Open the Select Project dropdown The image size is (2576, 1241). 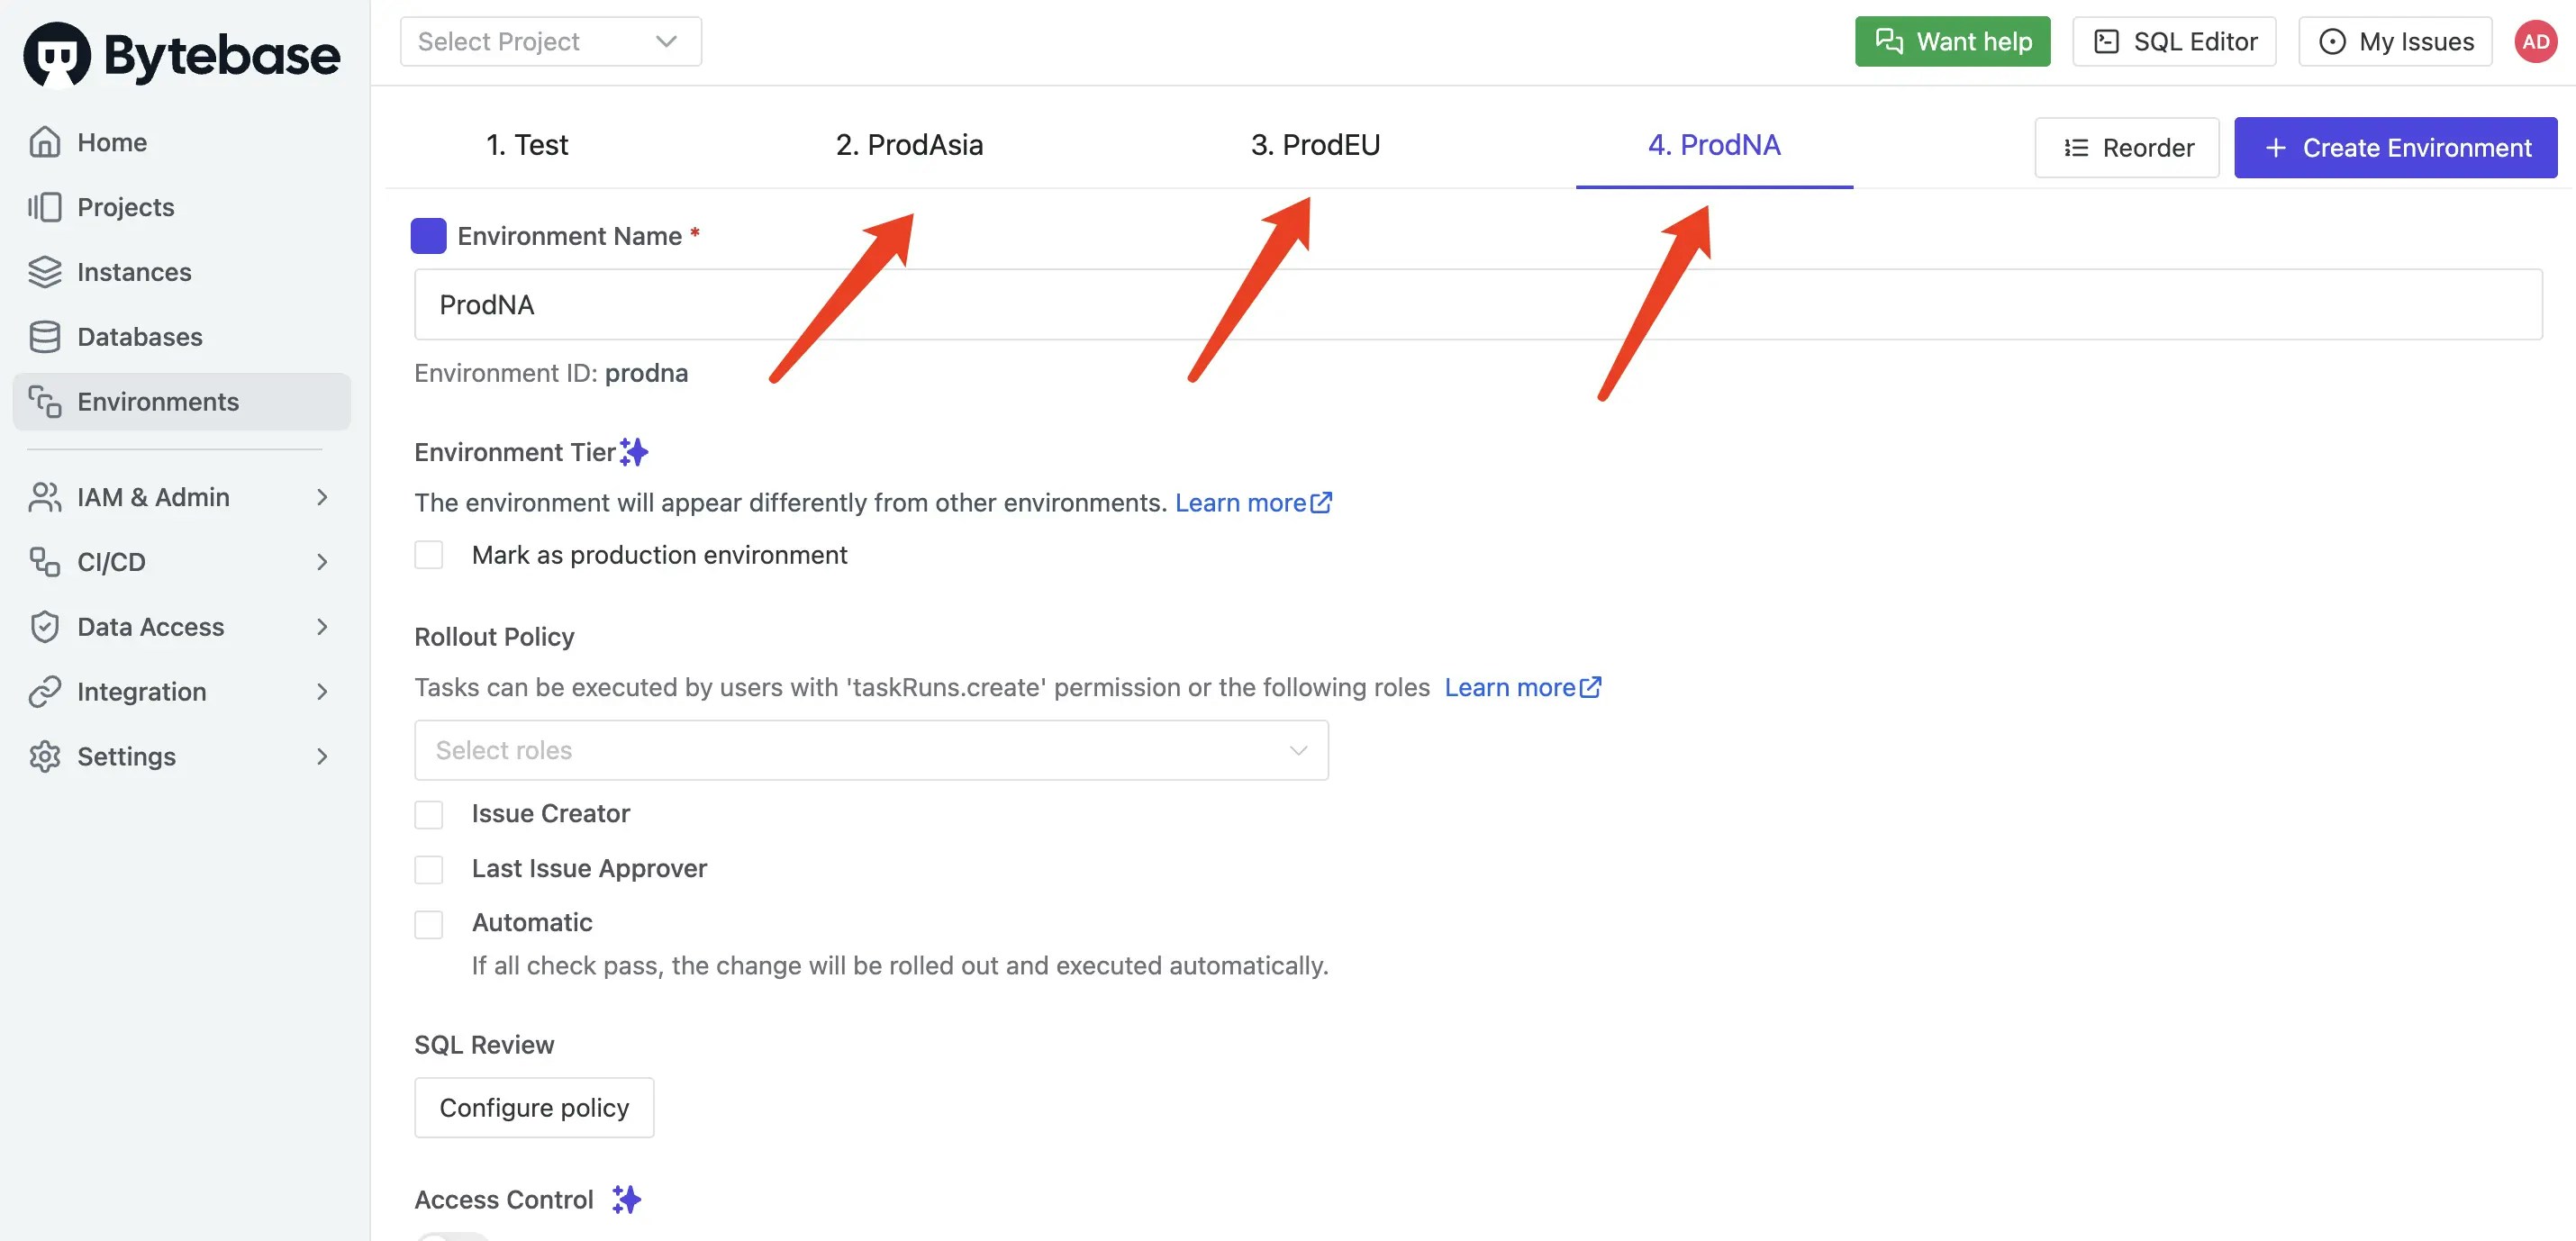coord(551,42)
